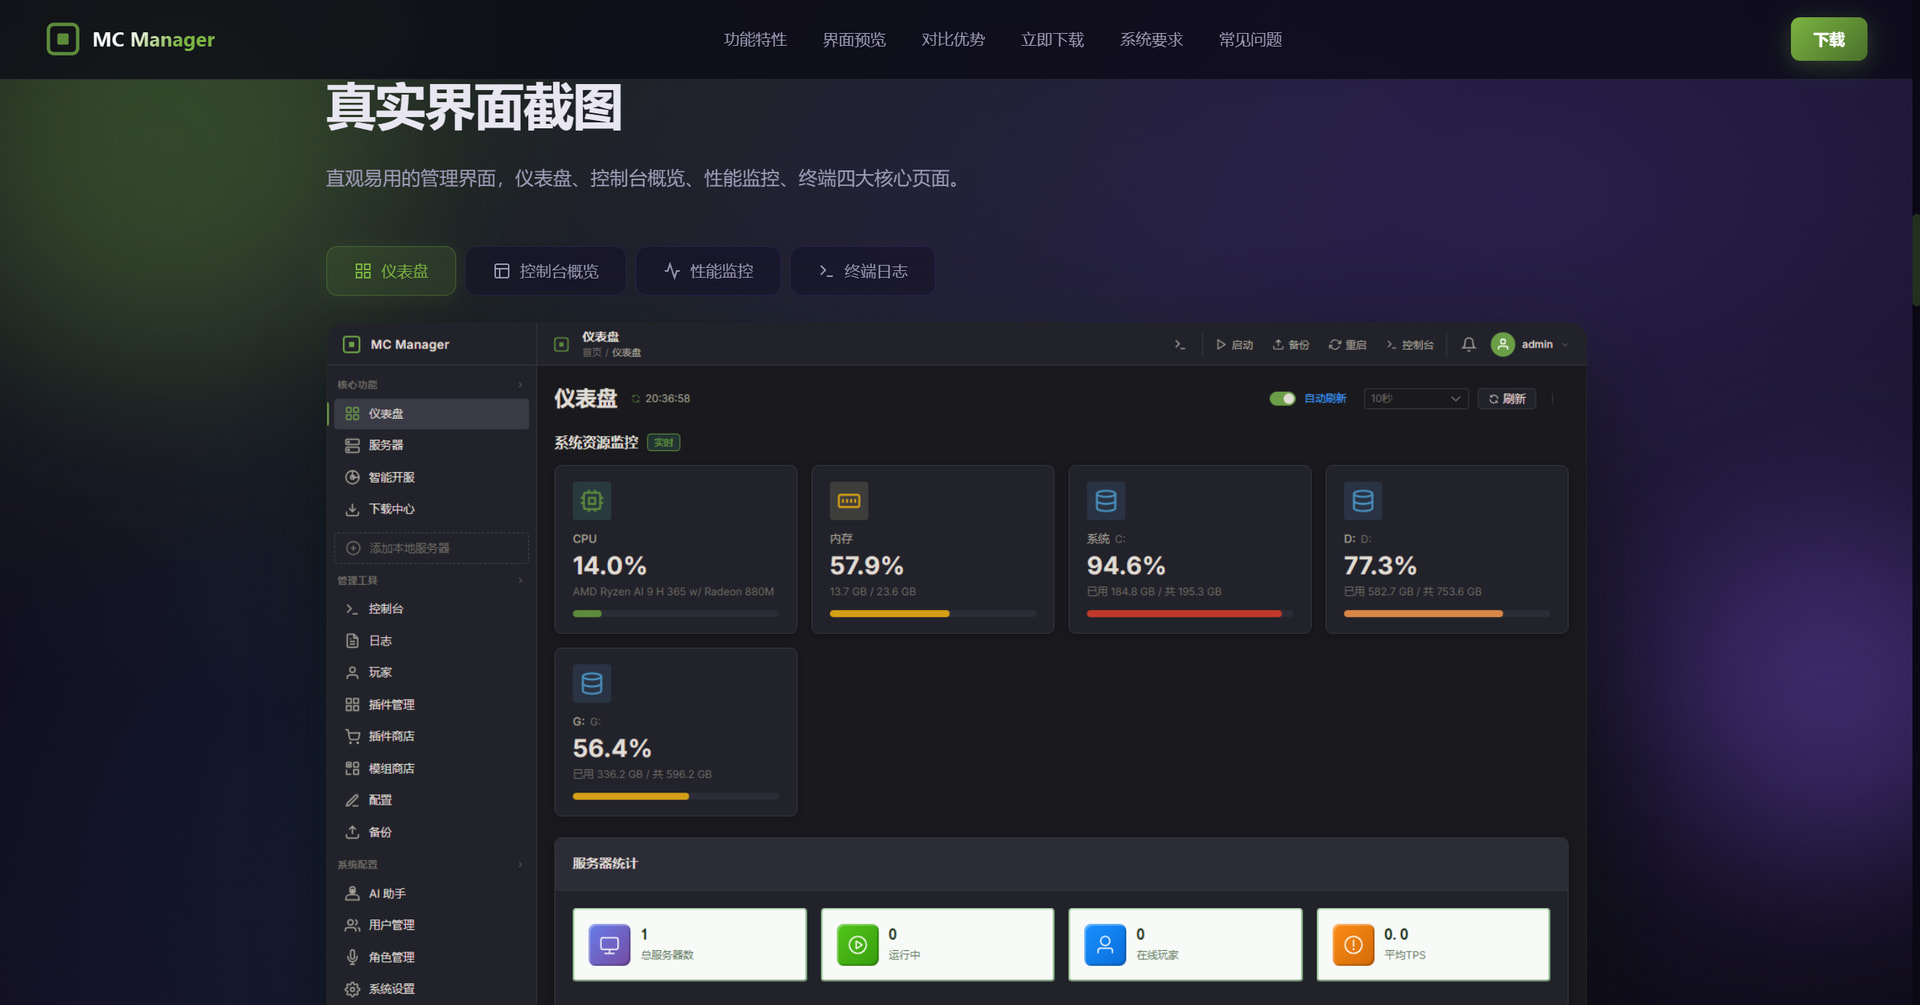Click the 角色管理 icon in the sidebar
The image size is (1920, 1005).
click(352, 957)
